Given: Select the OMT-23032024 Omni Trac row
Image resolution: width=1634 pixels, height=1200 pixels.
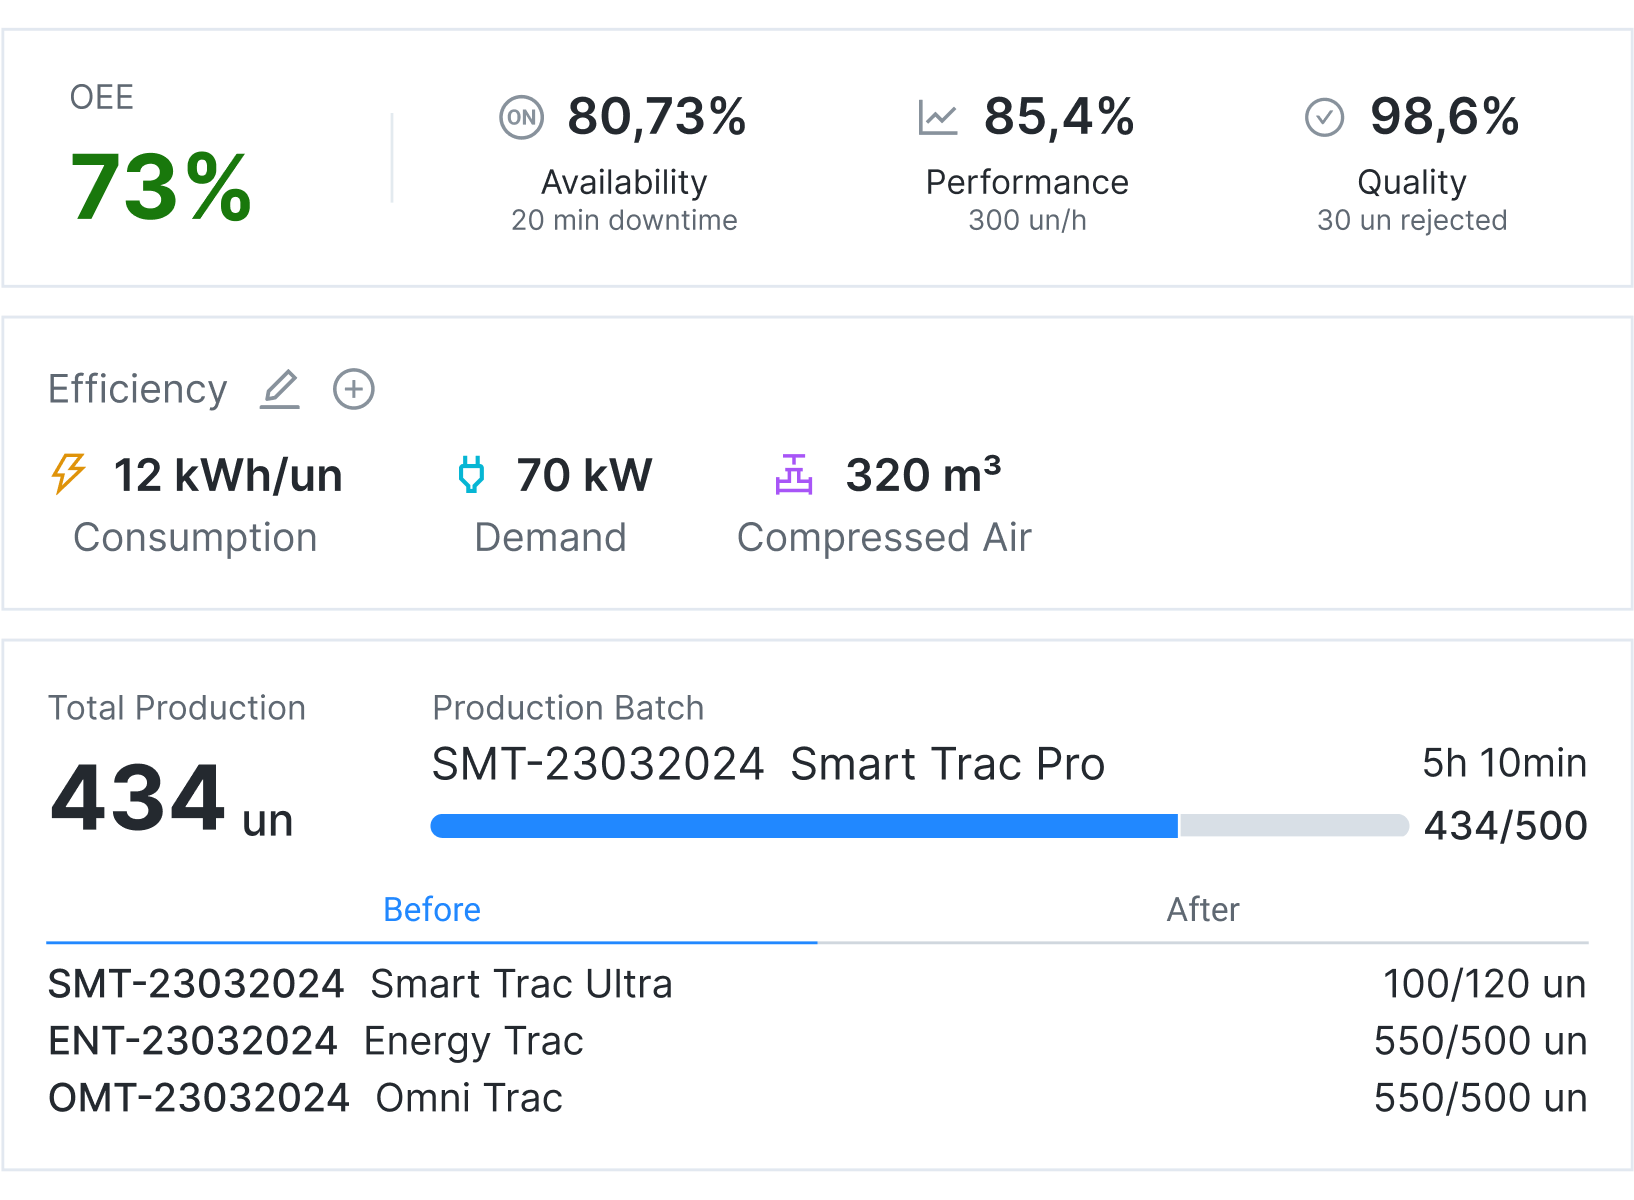Looking at the screenshot, I should click(x=305, y=1097).
